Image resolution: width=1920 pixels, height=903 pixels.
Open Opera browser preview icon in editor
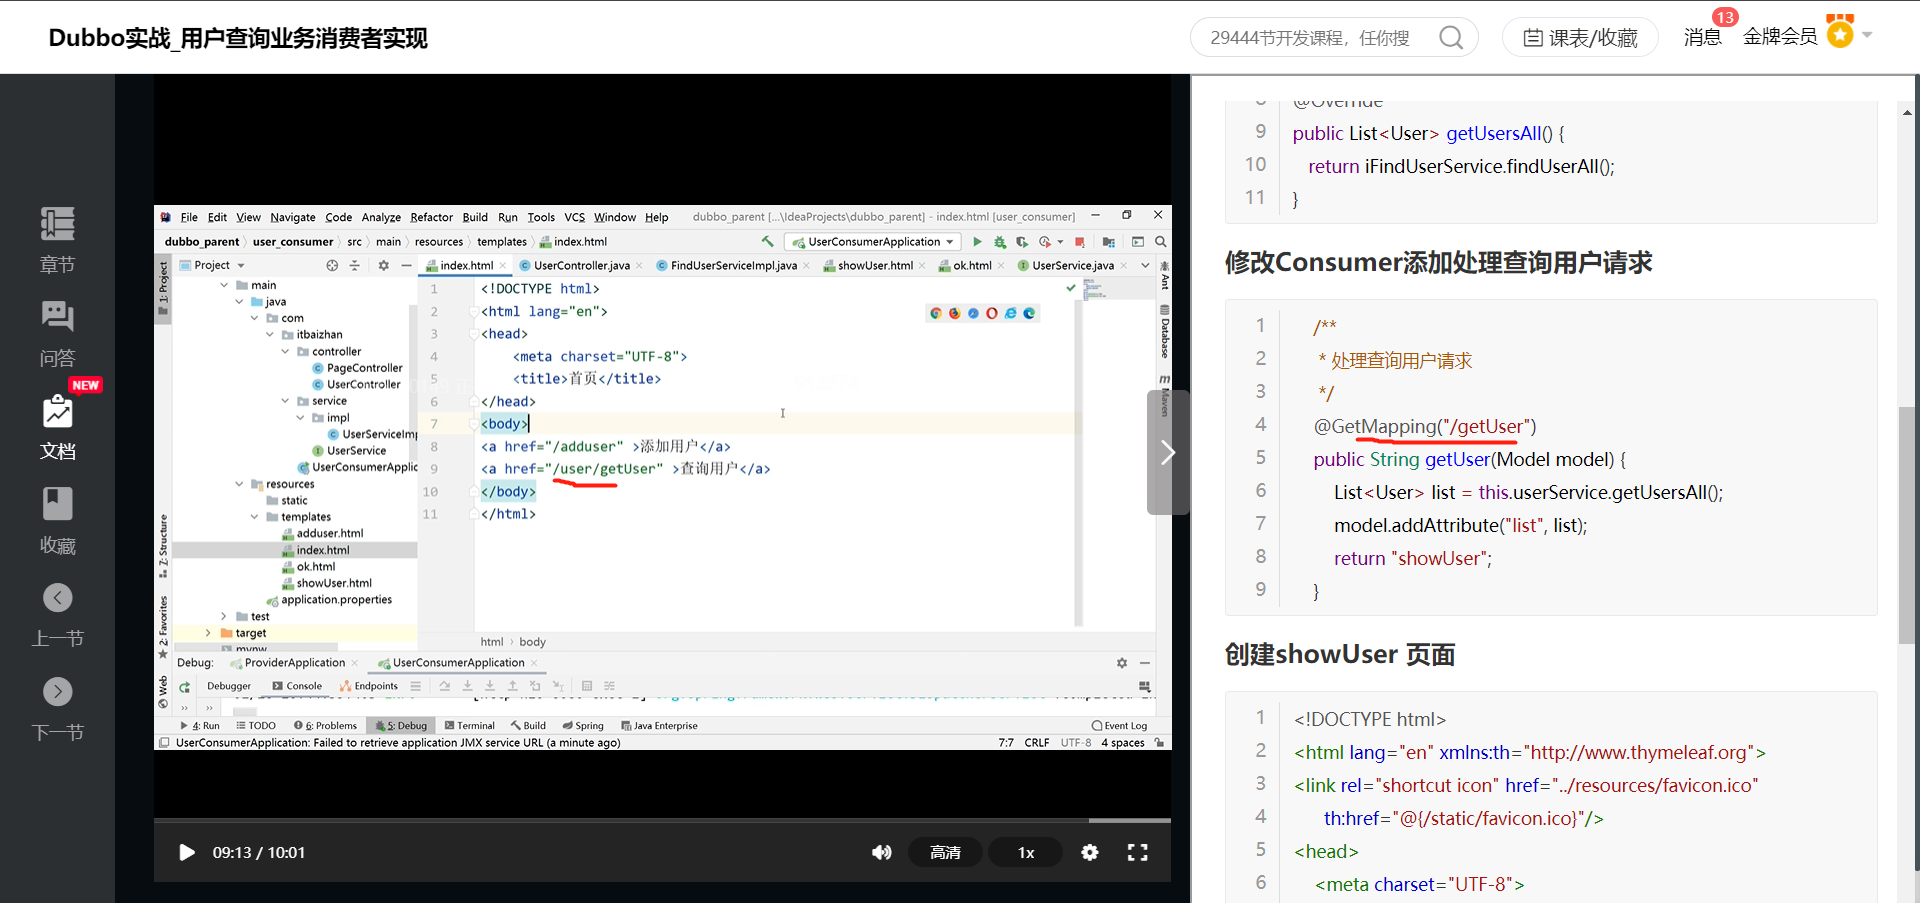pyautogui.click(x=992, y=313)
